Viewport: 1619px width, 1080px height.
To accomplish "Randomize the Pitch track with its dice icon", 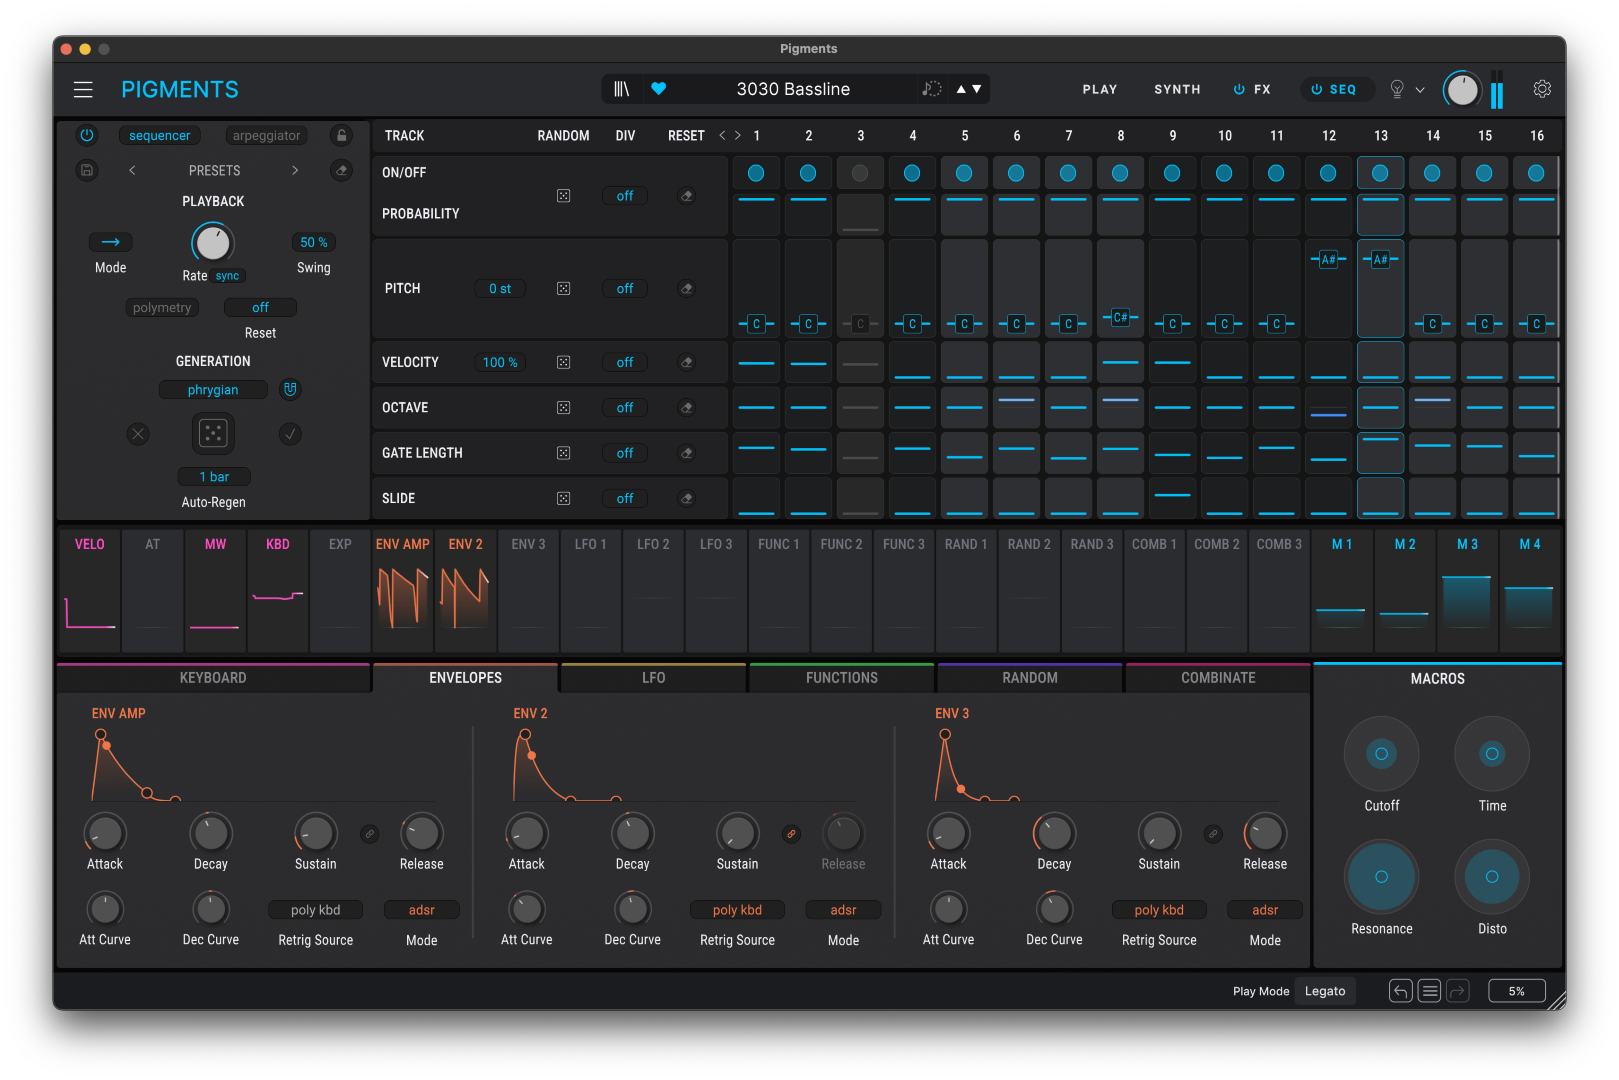I will click(x=564, y=288).
